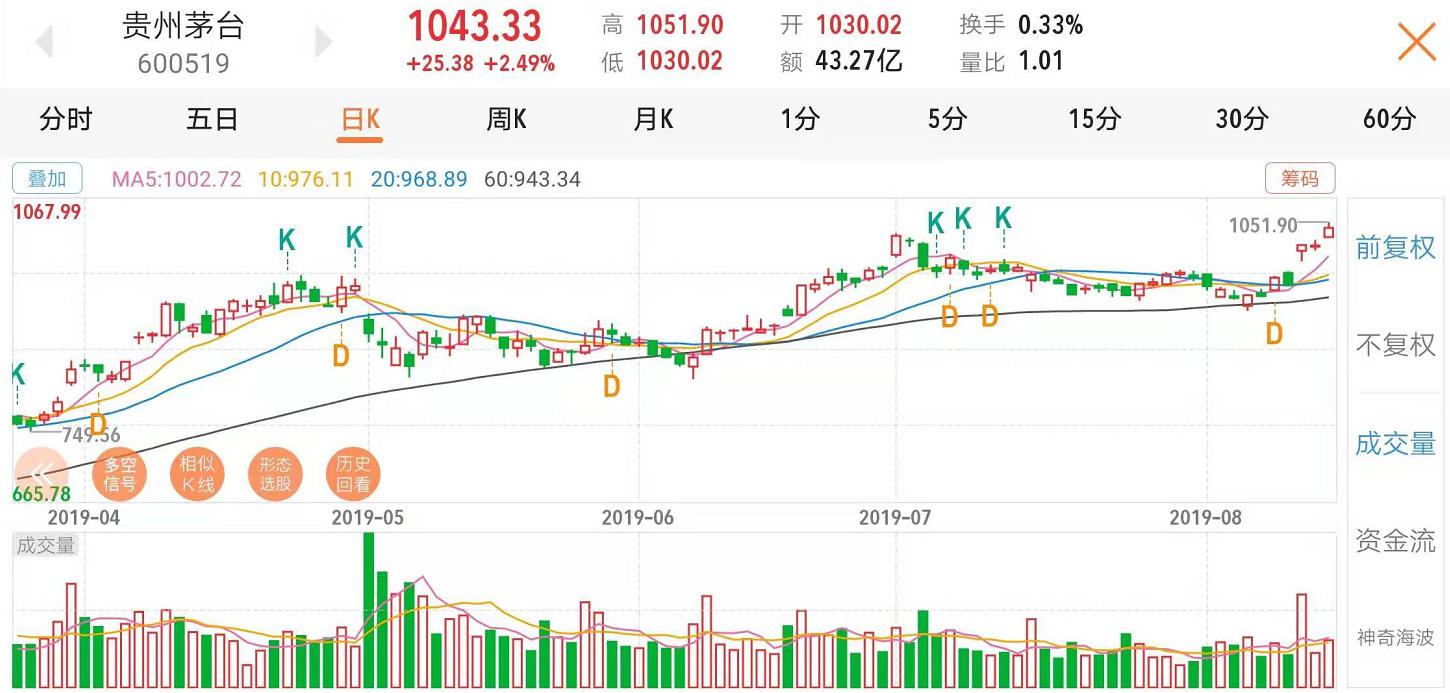Click the 1051.90 high price marker
This screenshot has width=1450, height=693.
[x=1262, y=225]
